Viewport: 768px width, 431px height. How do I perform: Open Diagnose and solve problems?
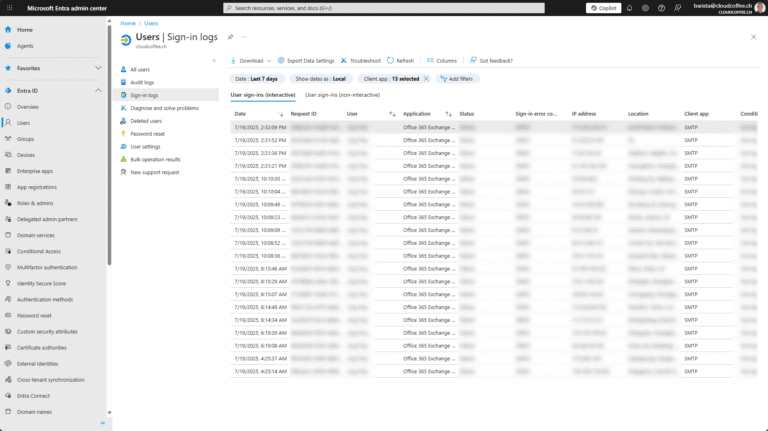(x=165, y=108)
